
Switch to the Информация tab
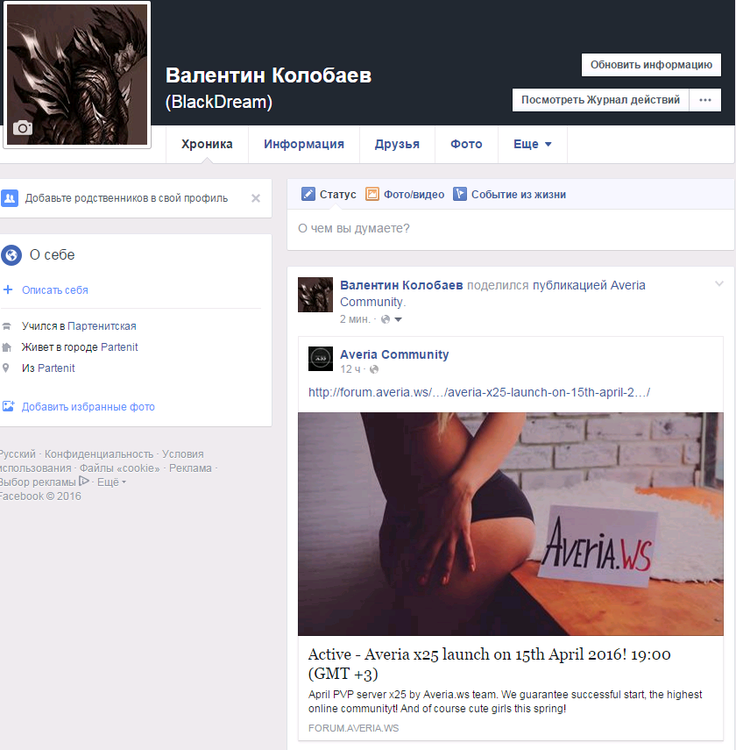(304, 144)
